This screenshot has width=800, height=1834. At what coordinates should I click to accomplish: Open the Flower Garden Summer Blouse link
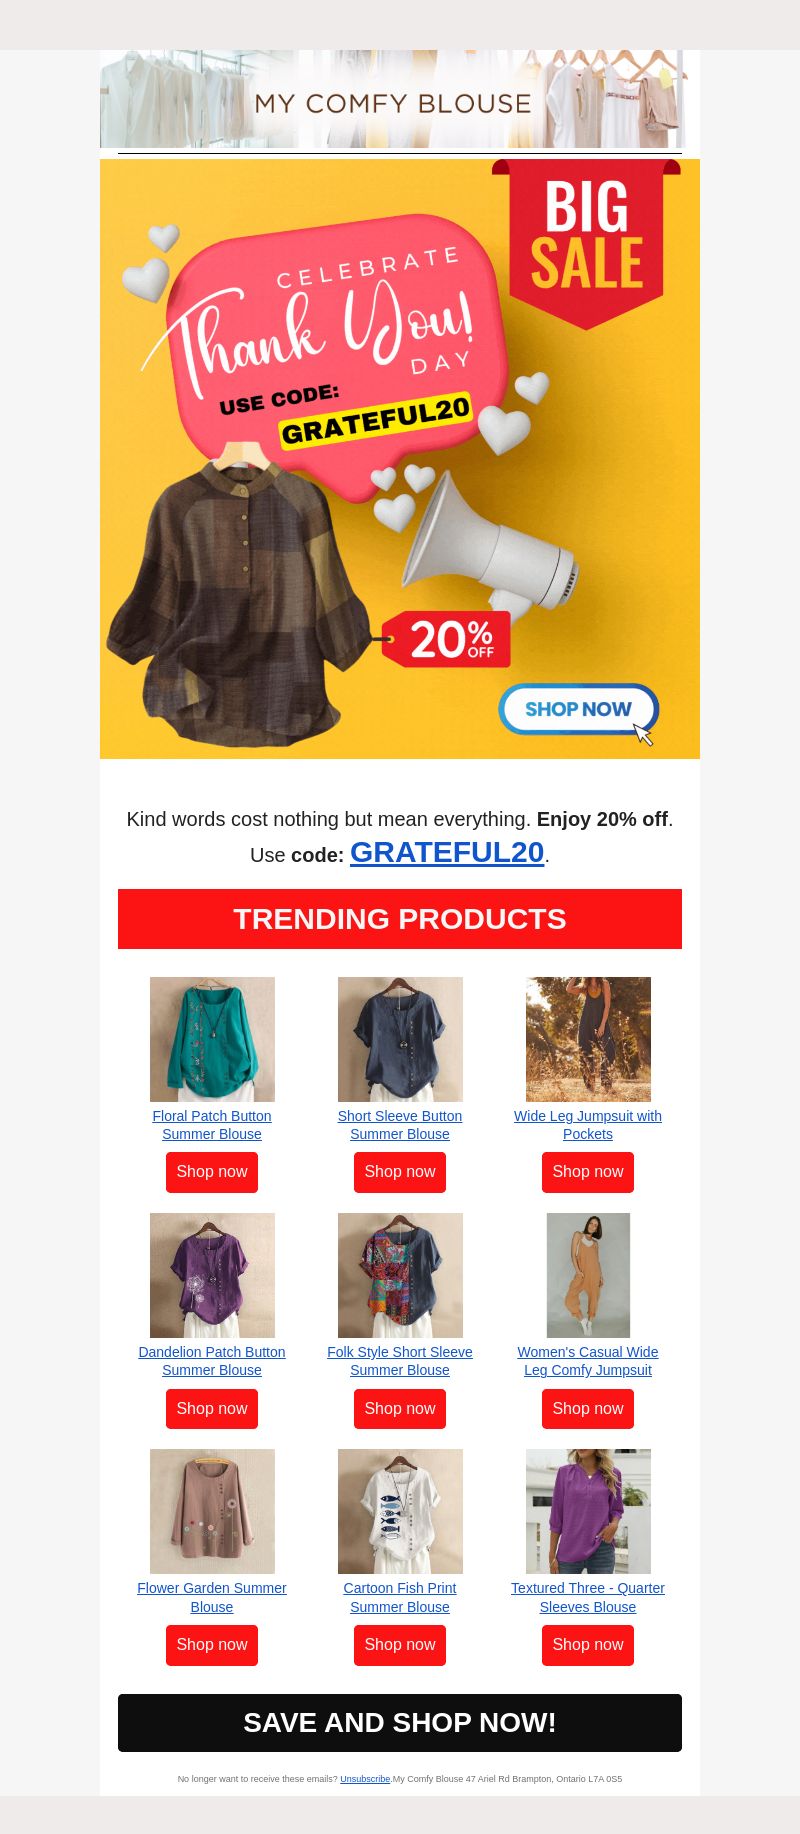click(x=212, y=1597)
